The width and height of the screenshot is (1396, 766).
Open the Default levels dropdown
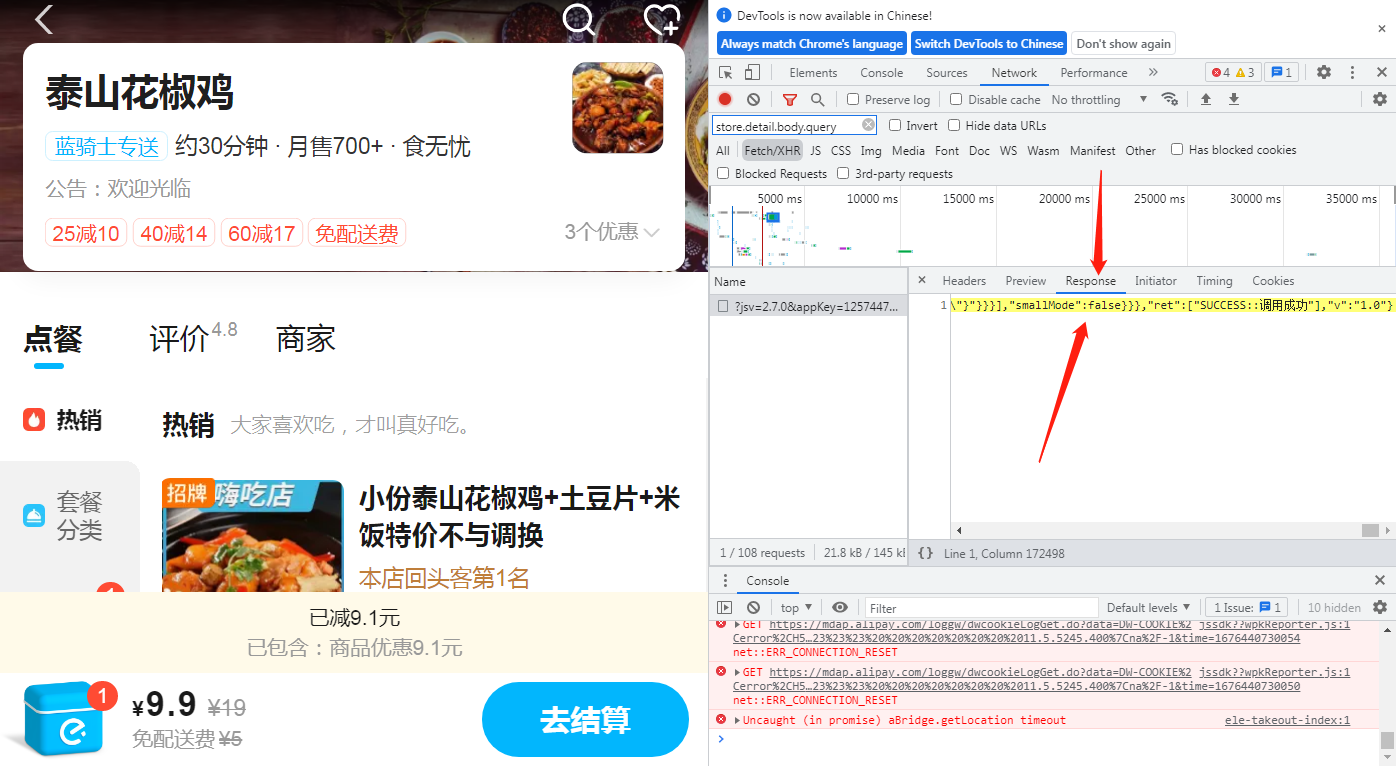[1148, 607]
